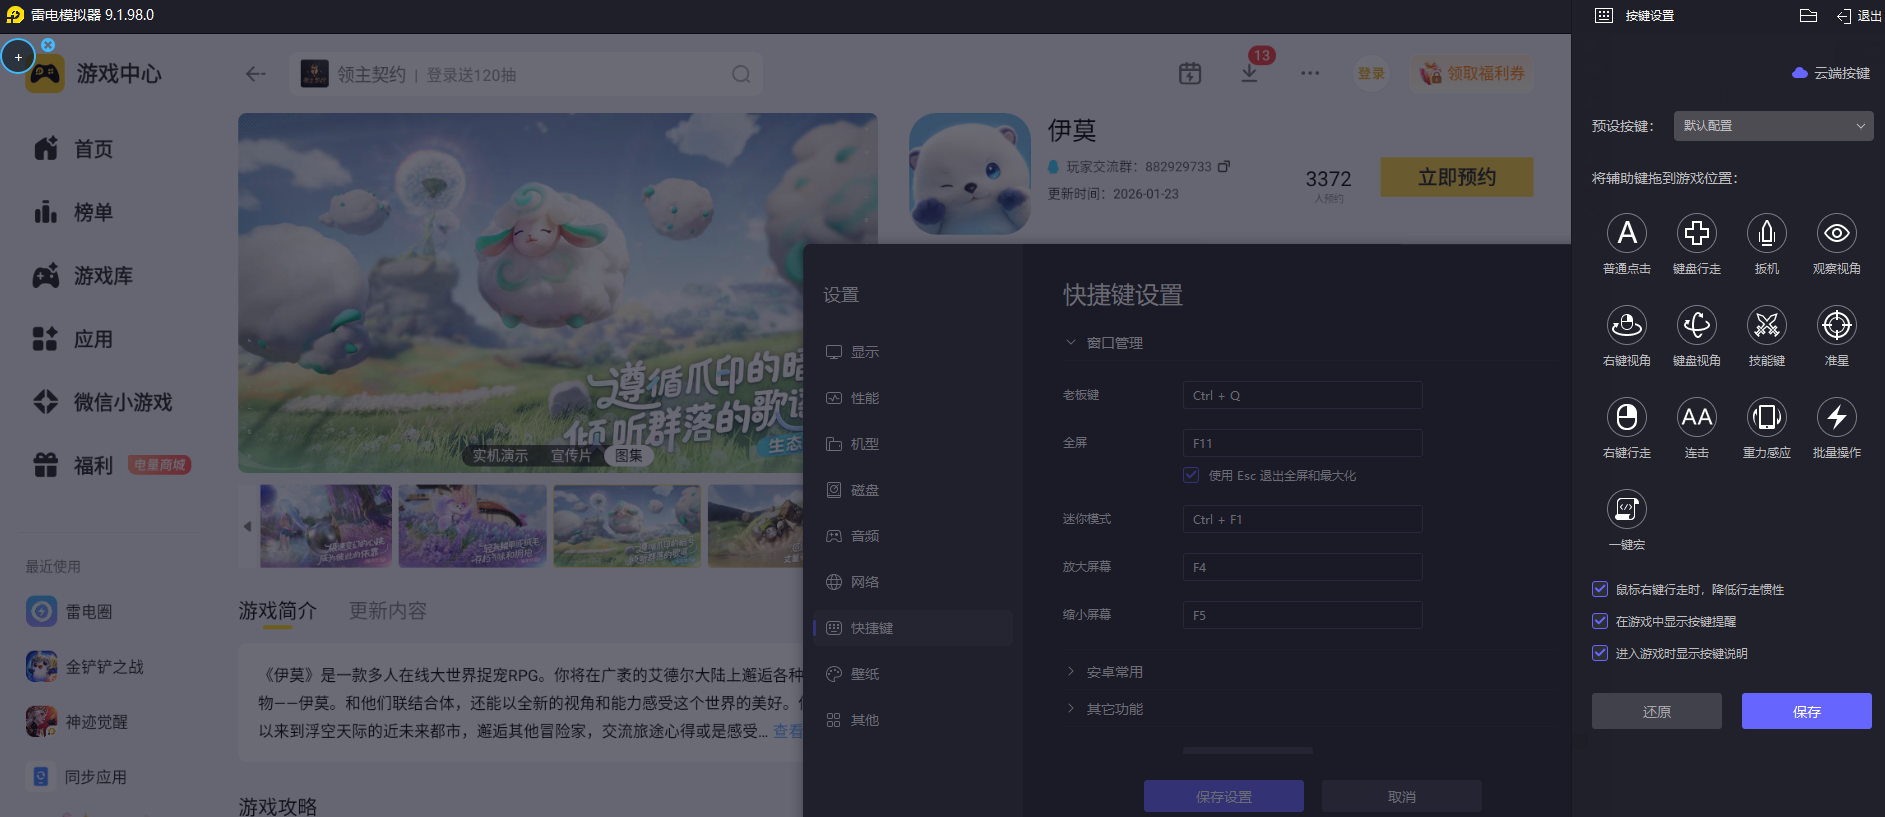
Task: Select the 键盘视角 keyboard view icon
Action: click(x=1697, y=325)
